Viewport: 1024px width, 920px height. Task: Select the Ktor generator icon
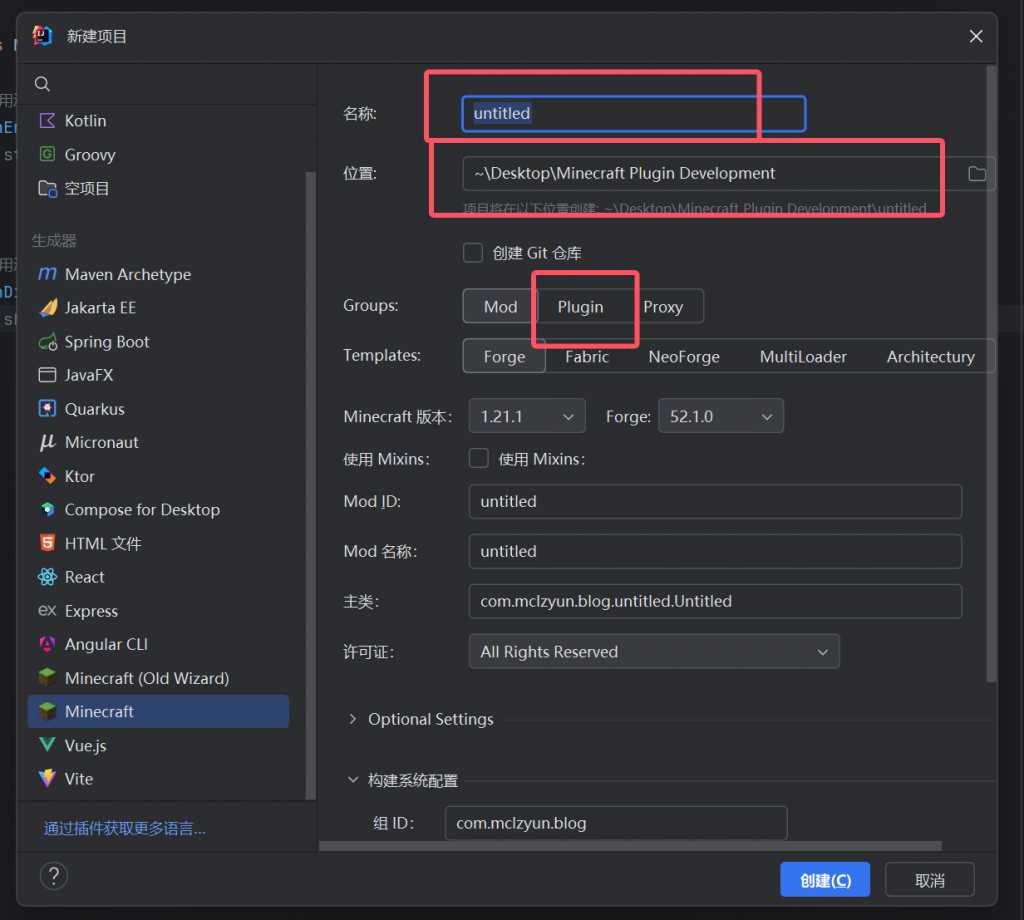click(47, 476)
